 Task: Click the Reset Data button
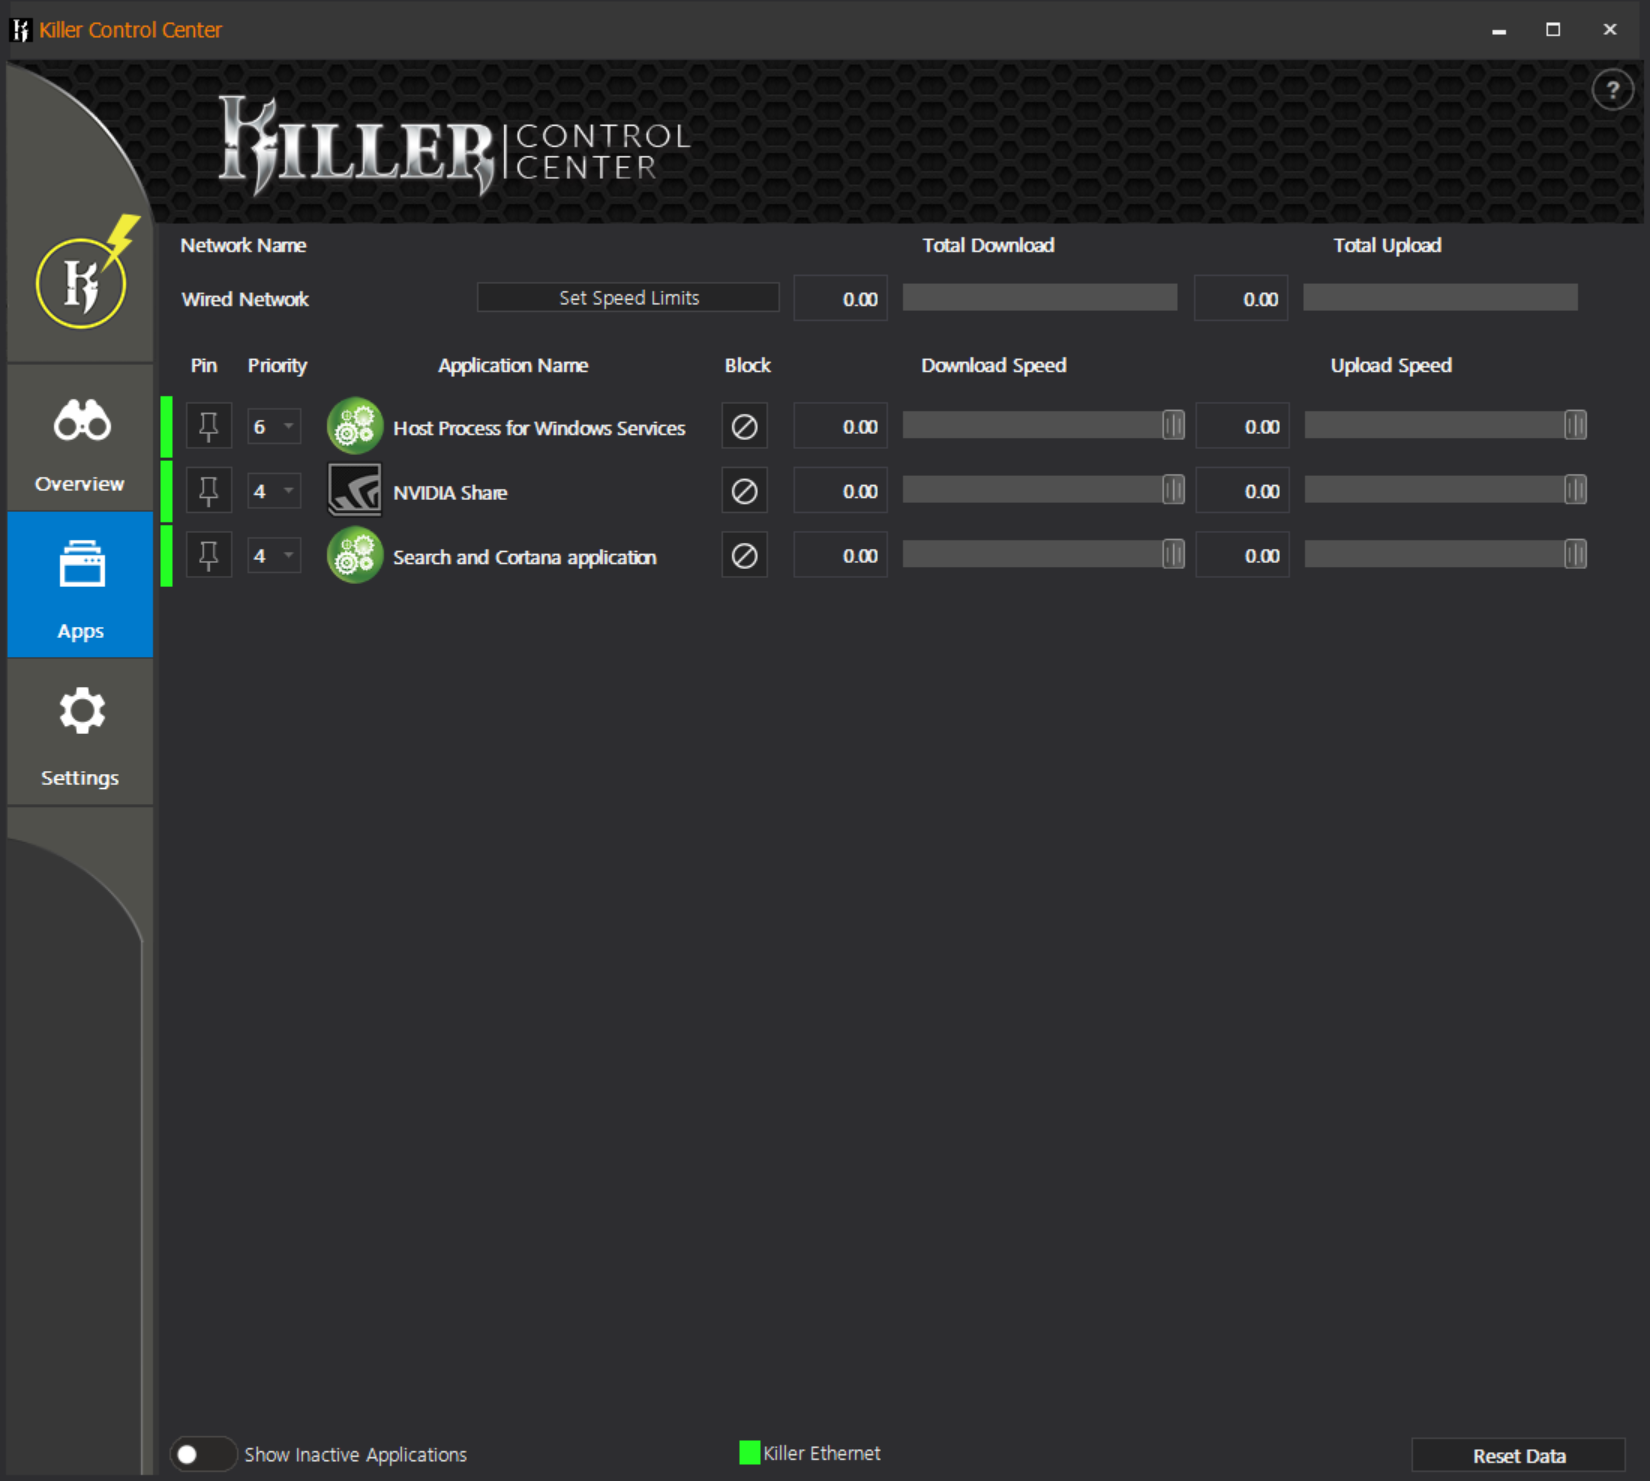tap(1518, 1456)
